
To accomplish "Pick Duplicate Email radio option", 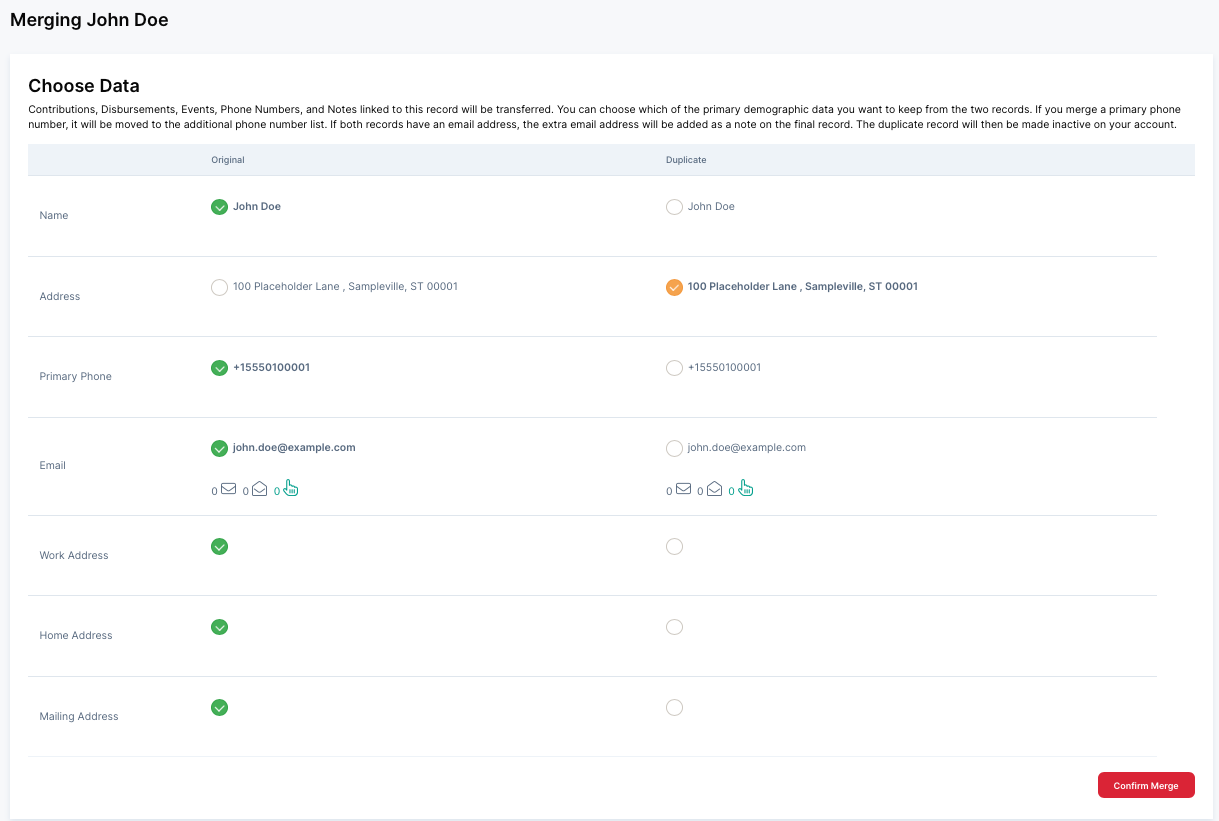I will pyautogui.click(x=674, y=448).
